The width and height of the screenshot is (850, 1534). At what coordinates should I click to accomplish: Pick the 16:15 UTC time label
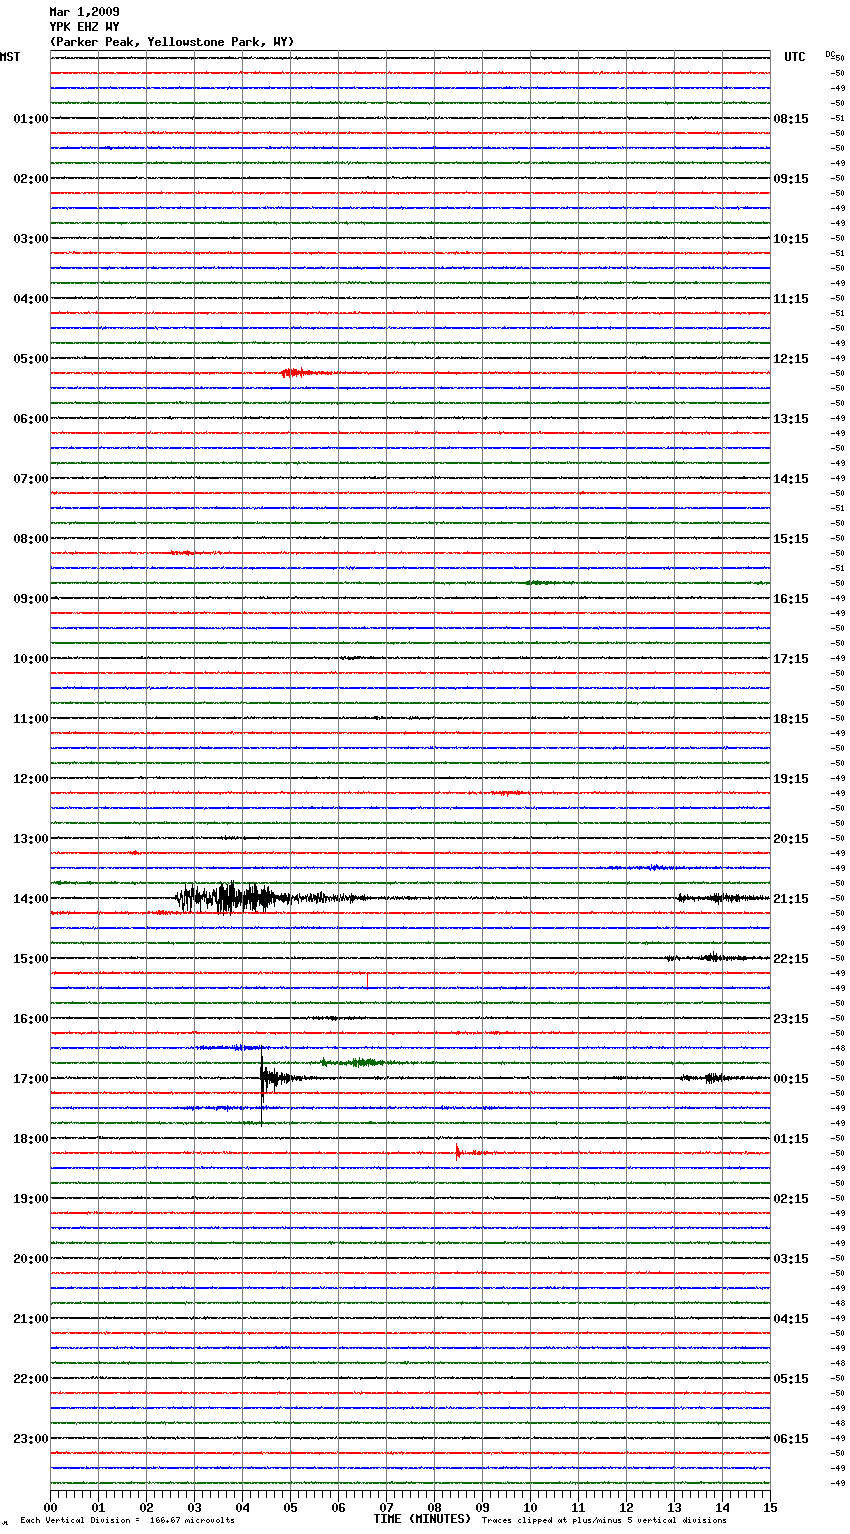coord(791,599)
